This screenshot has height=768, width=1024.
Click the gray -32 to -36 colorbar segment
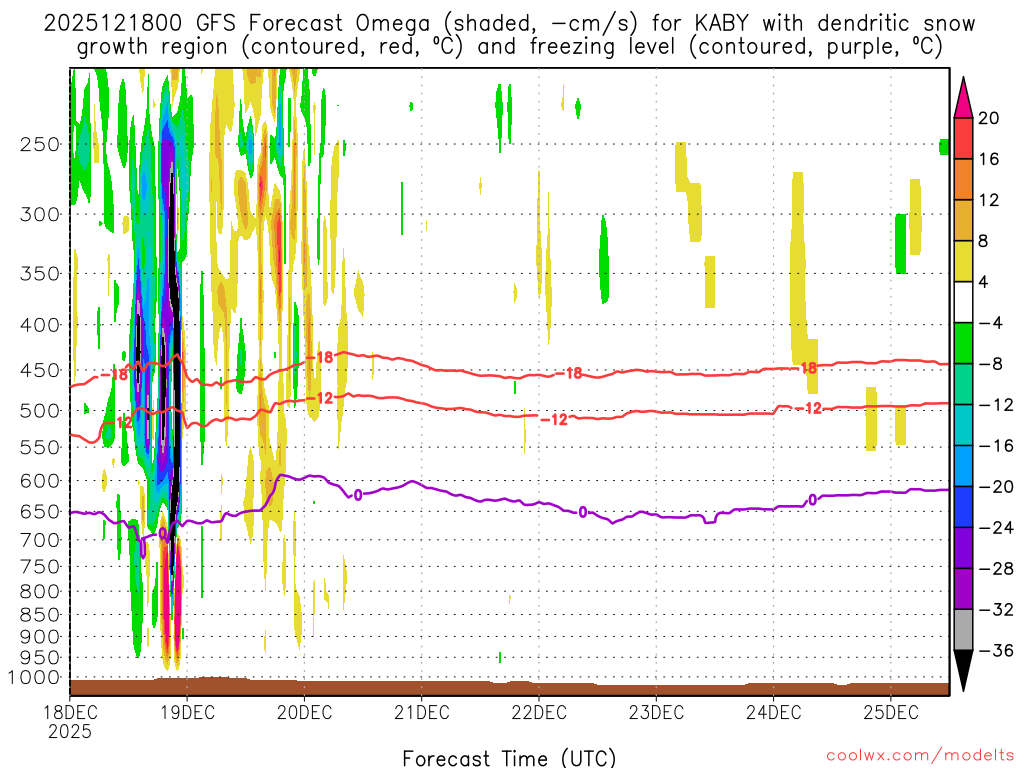(963, 630)
